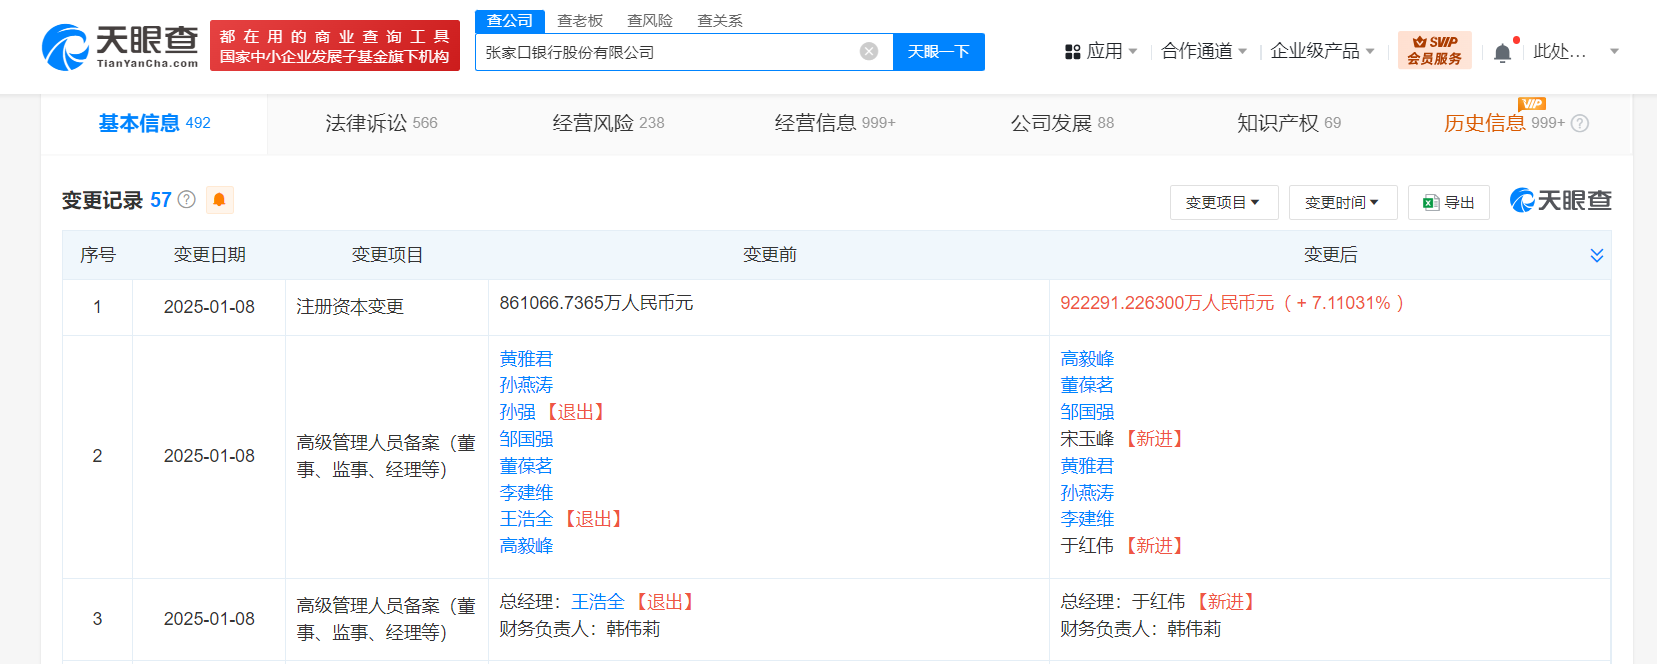Click the question mark icon next to 历史信息
Screen dimensions: 1657x664
pyautogui.click(x=1580, y=123)
